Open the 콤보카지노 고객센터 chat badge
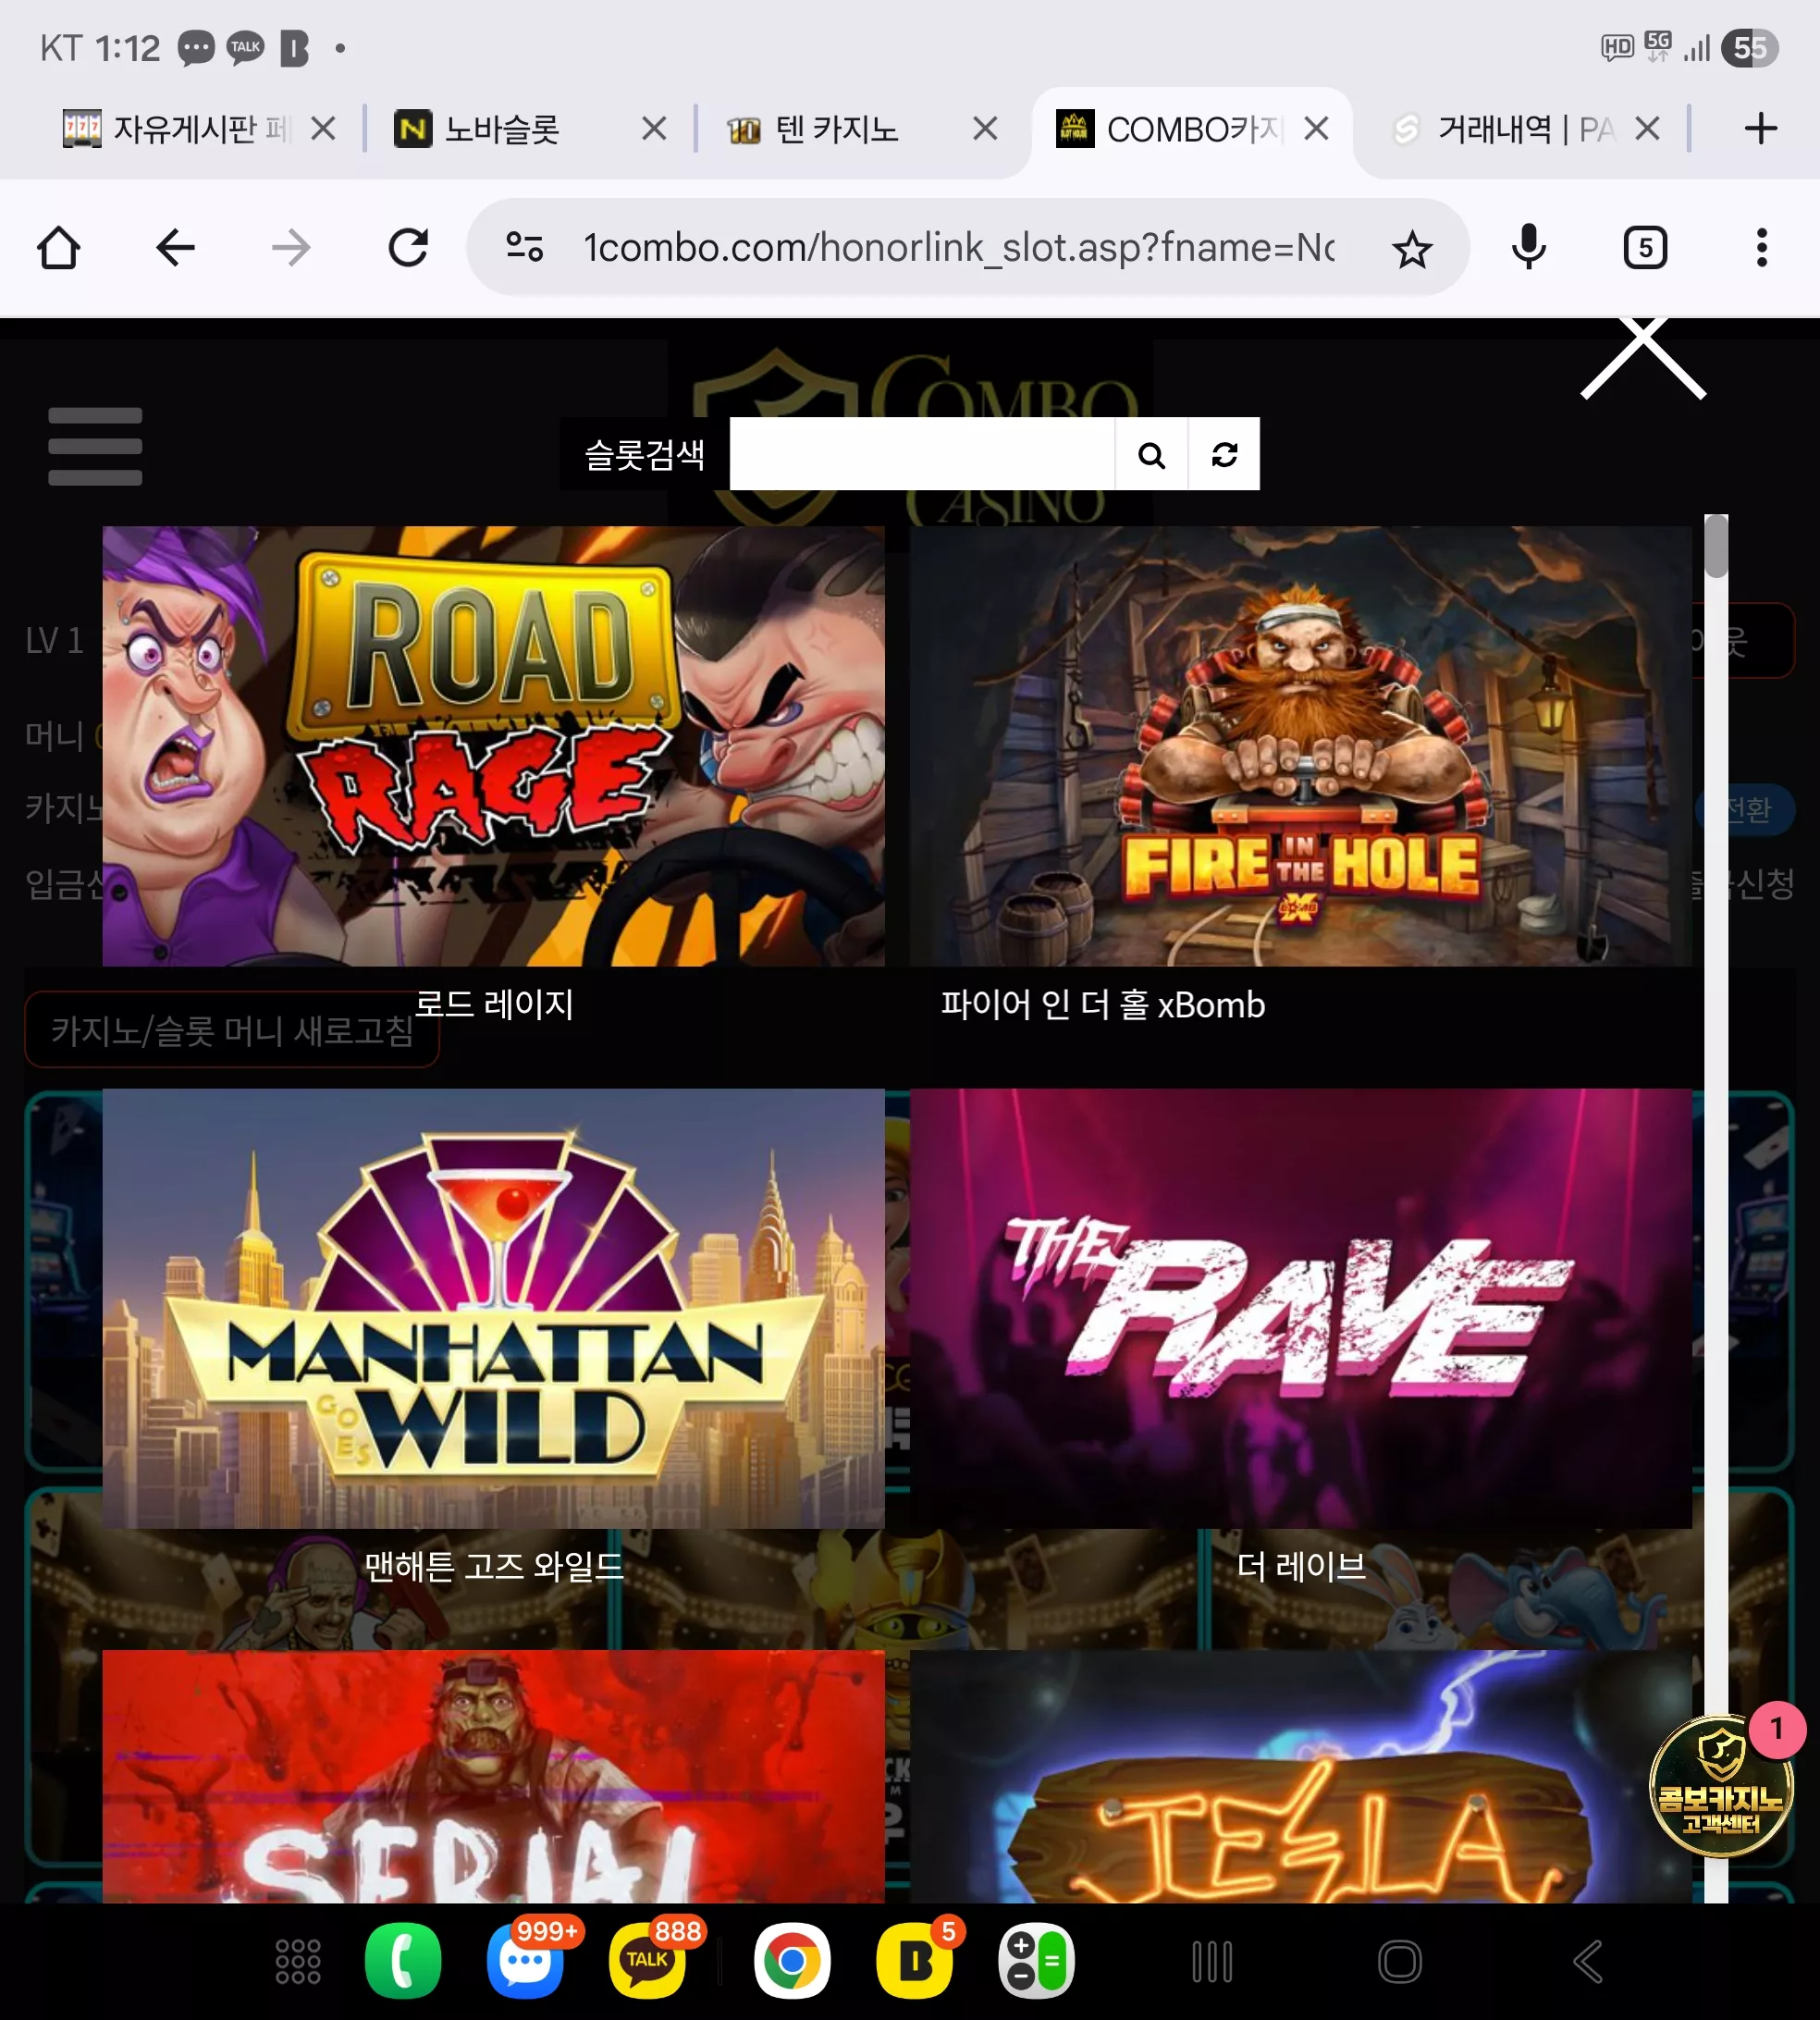1820x2020 pixels. tap(1722, 1784)
